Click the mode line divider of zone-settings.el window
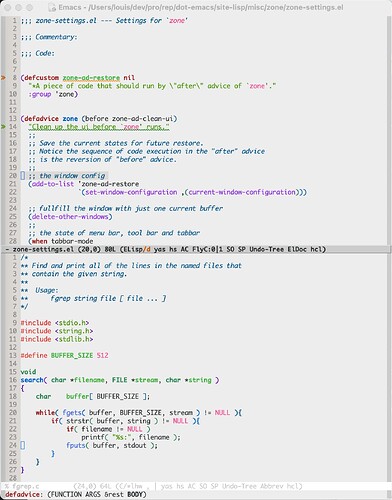392x500 pixels. point(196,249)
